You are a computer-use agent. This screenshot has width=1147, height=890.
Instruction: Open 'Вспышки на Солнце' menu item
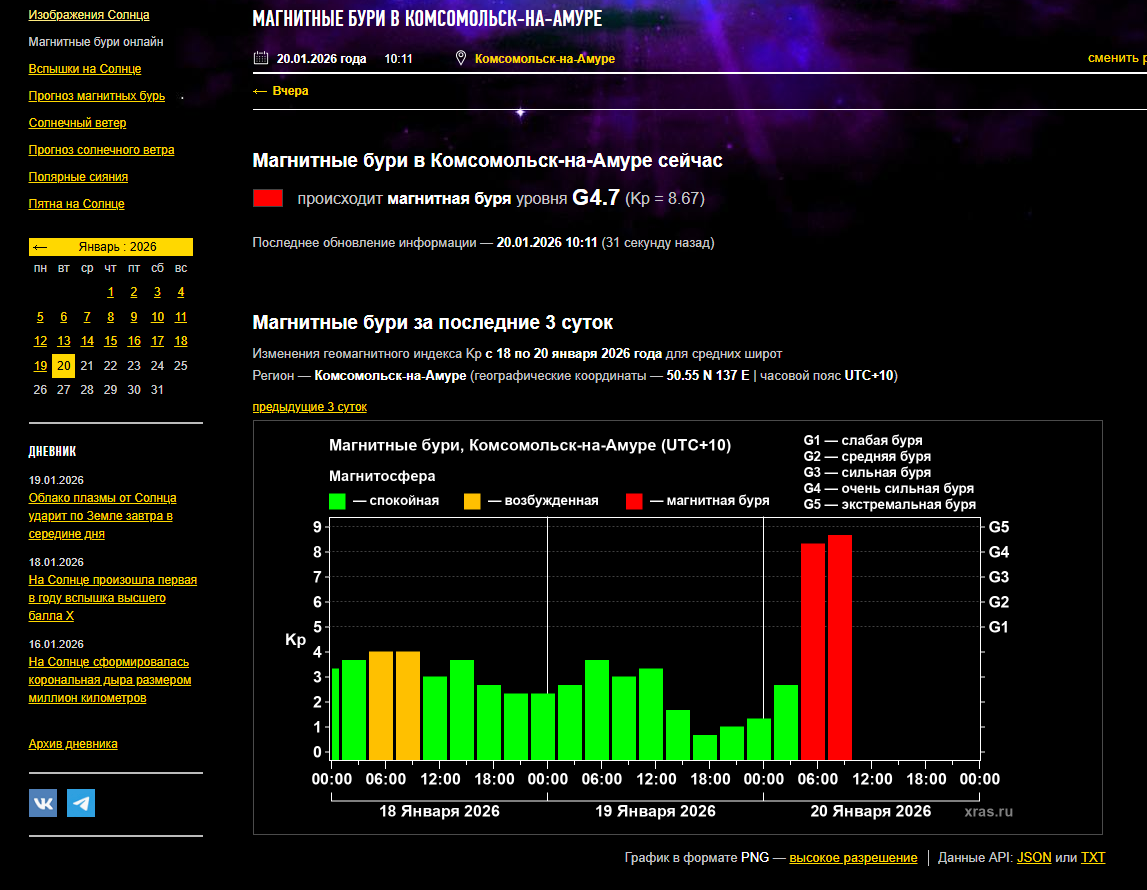coord(85,69)
